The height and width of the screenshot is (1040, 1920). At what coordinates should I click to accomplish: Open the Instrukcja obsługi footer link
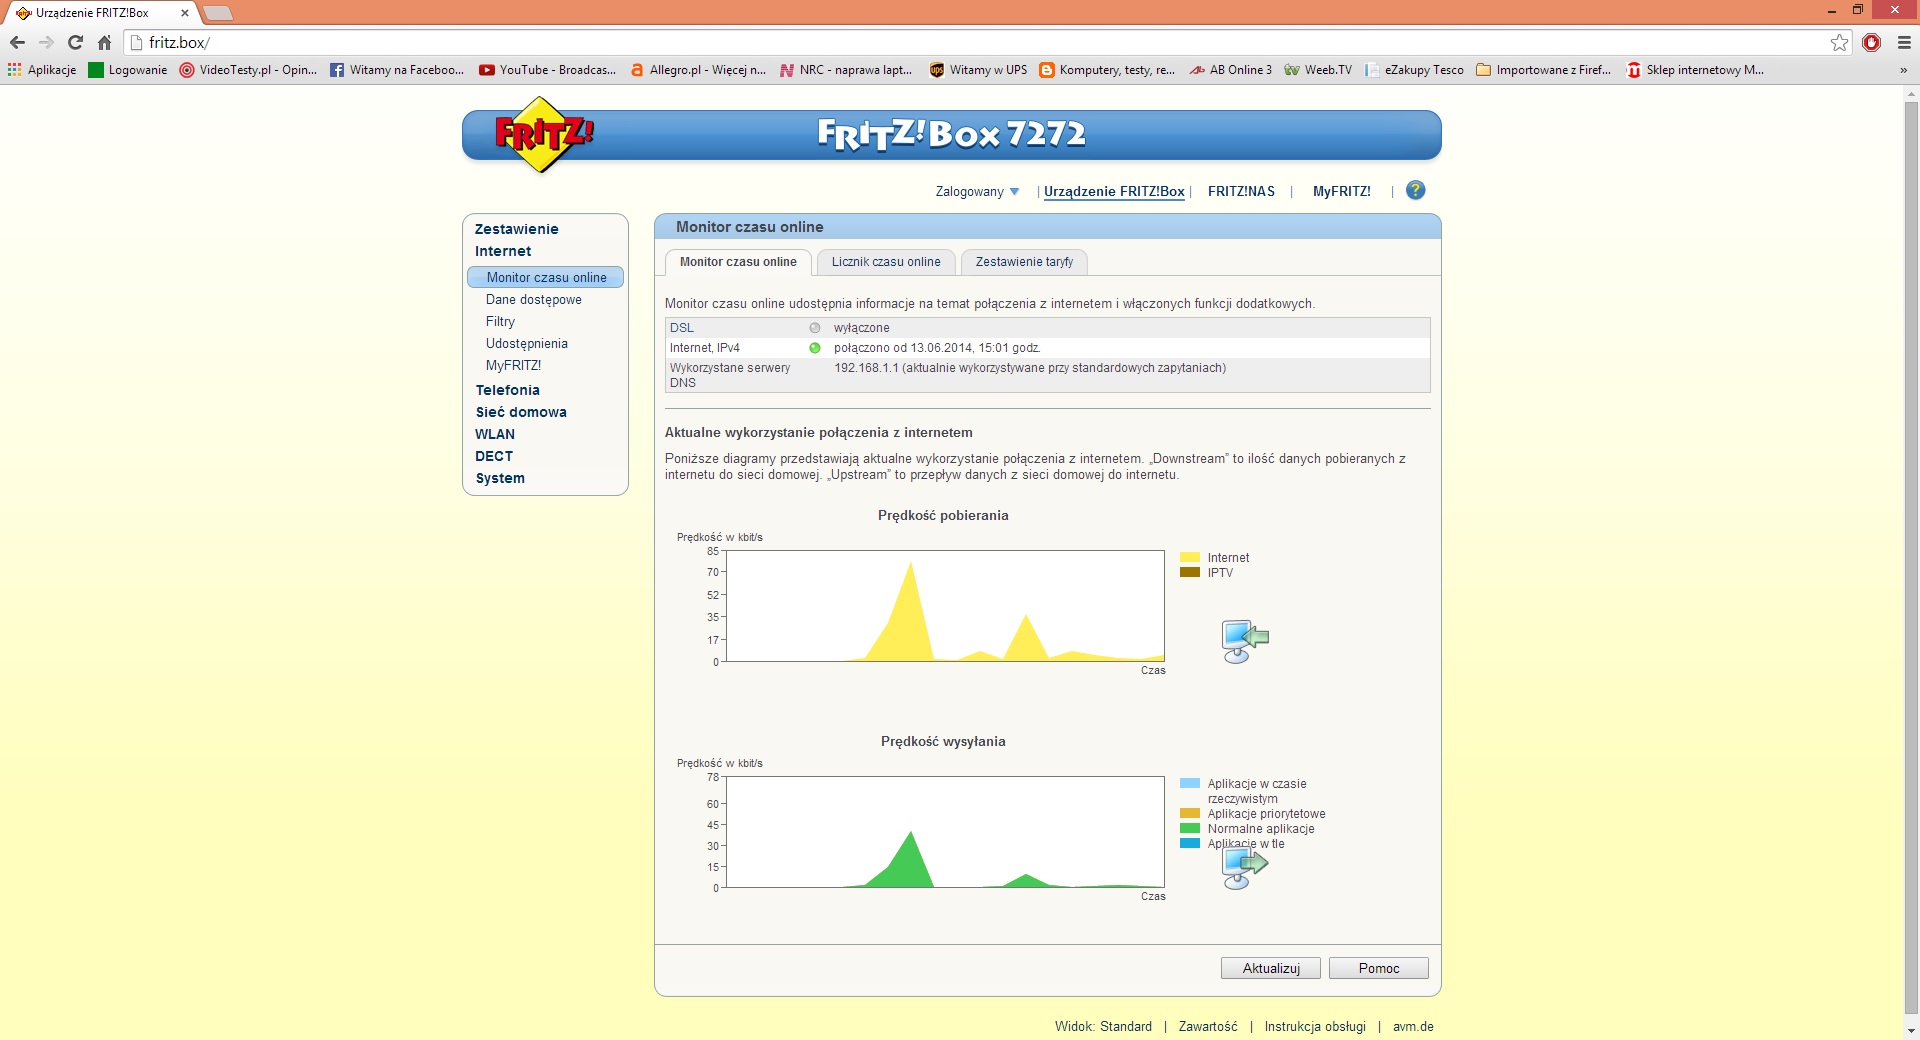click(x=1315, y=1026)
